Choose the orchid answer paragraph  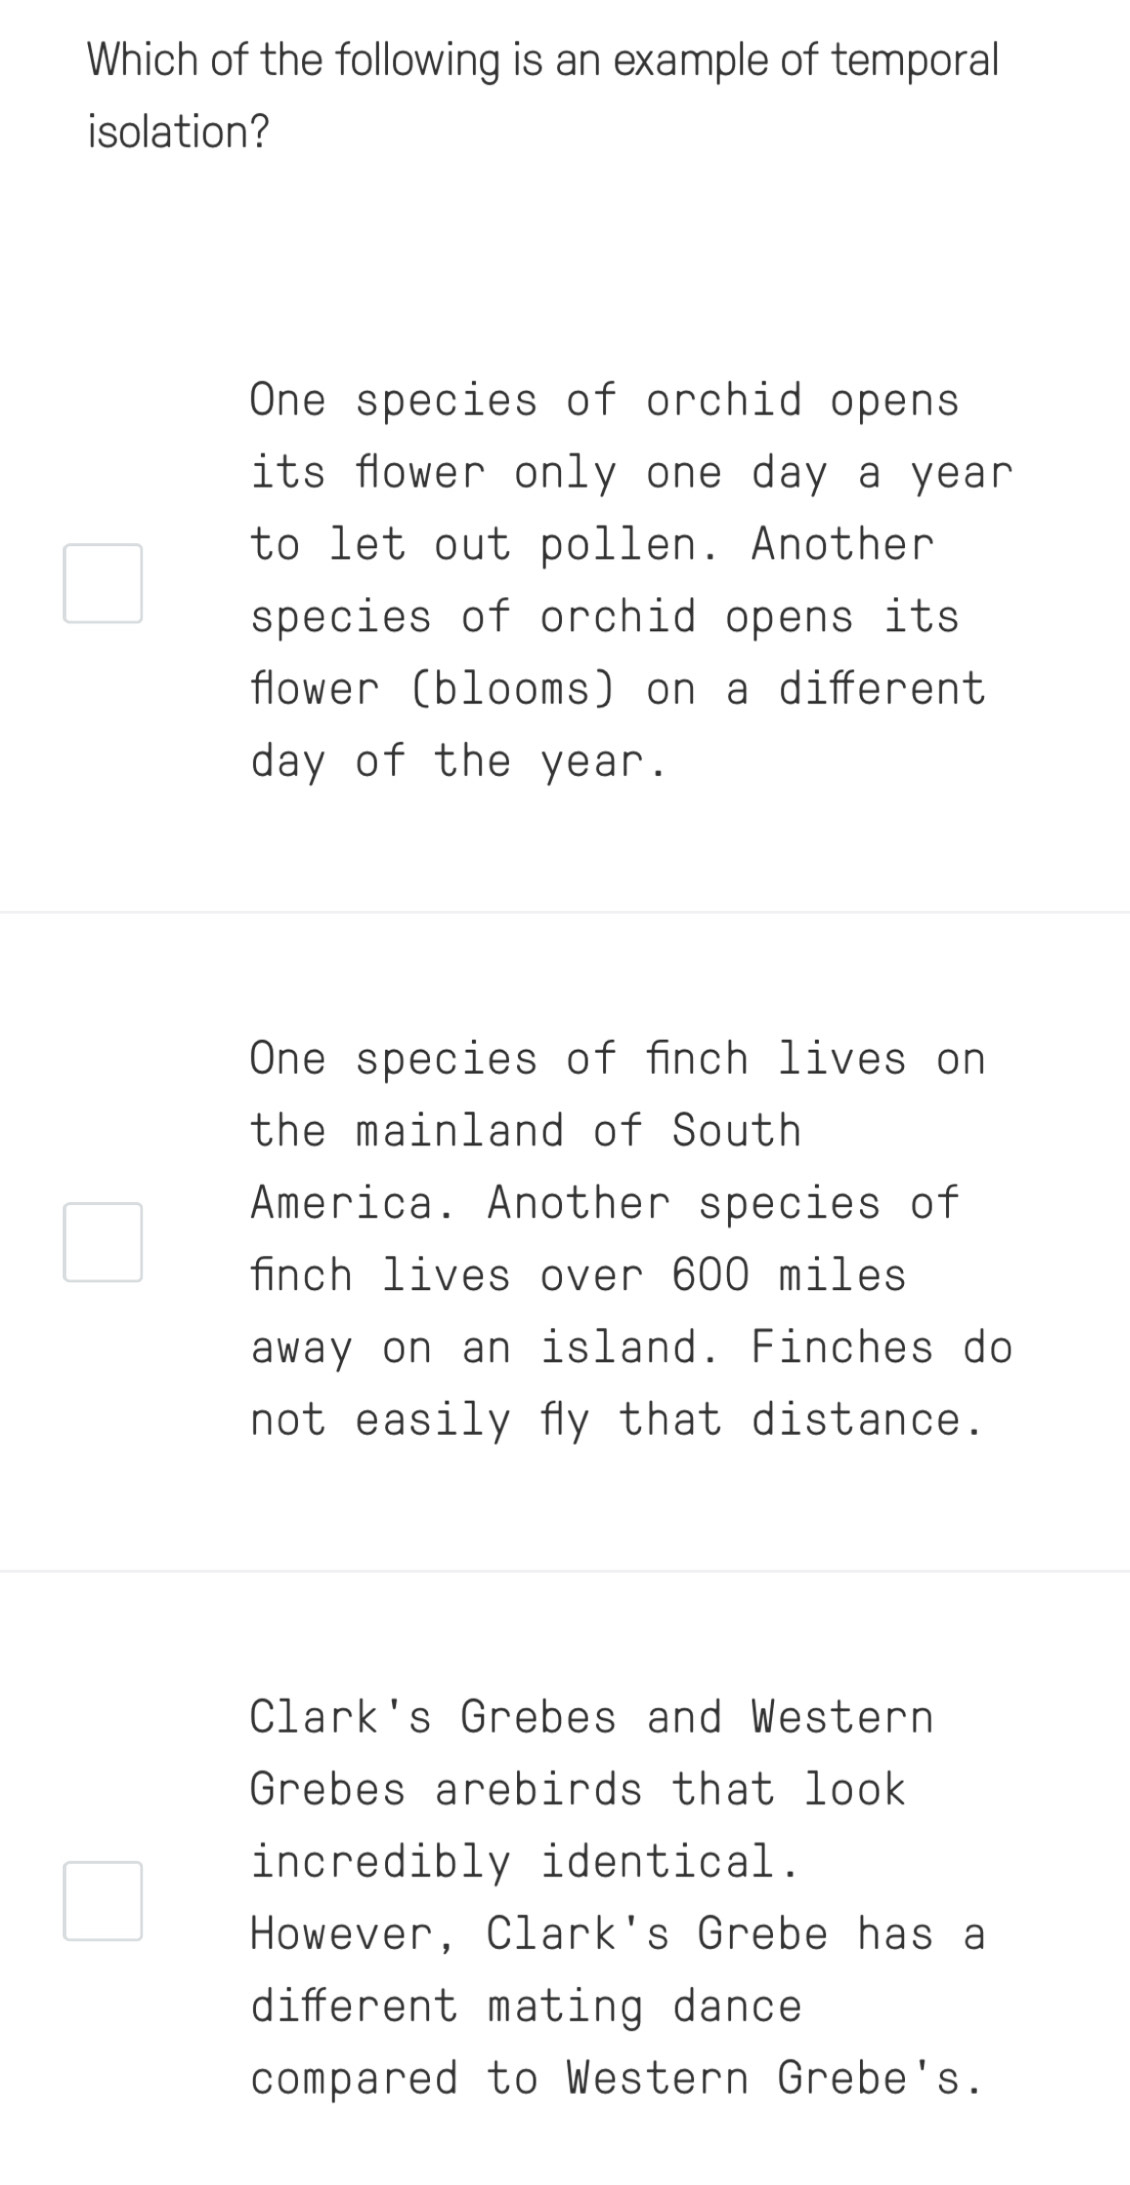click(x=630, y=580)
